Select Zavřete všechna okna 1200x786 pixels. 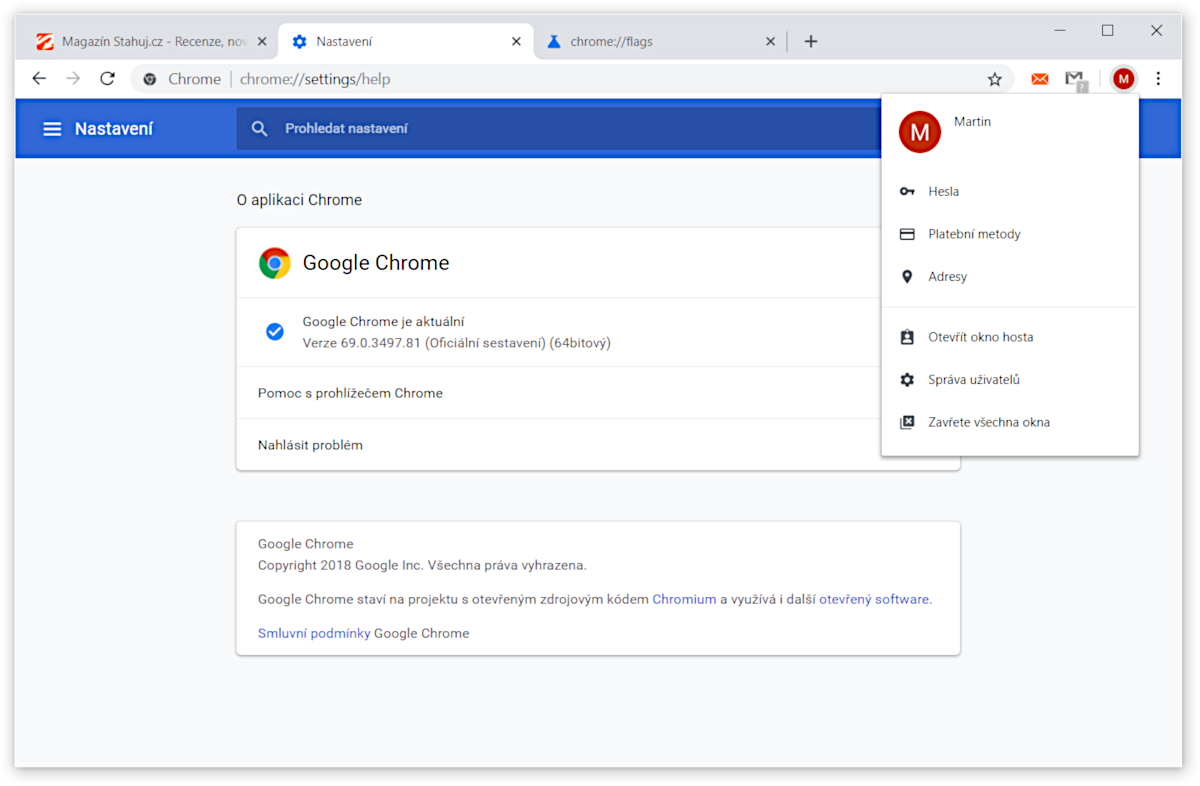1010,422
